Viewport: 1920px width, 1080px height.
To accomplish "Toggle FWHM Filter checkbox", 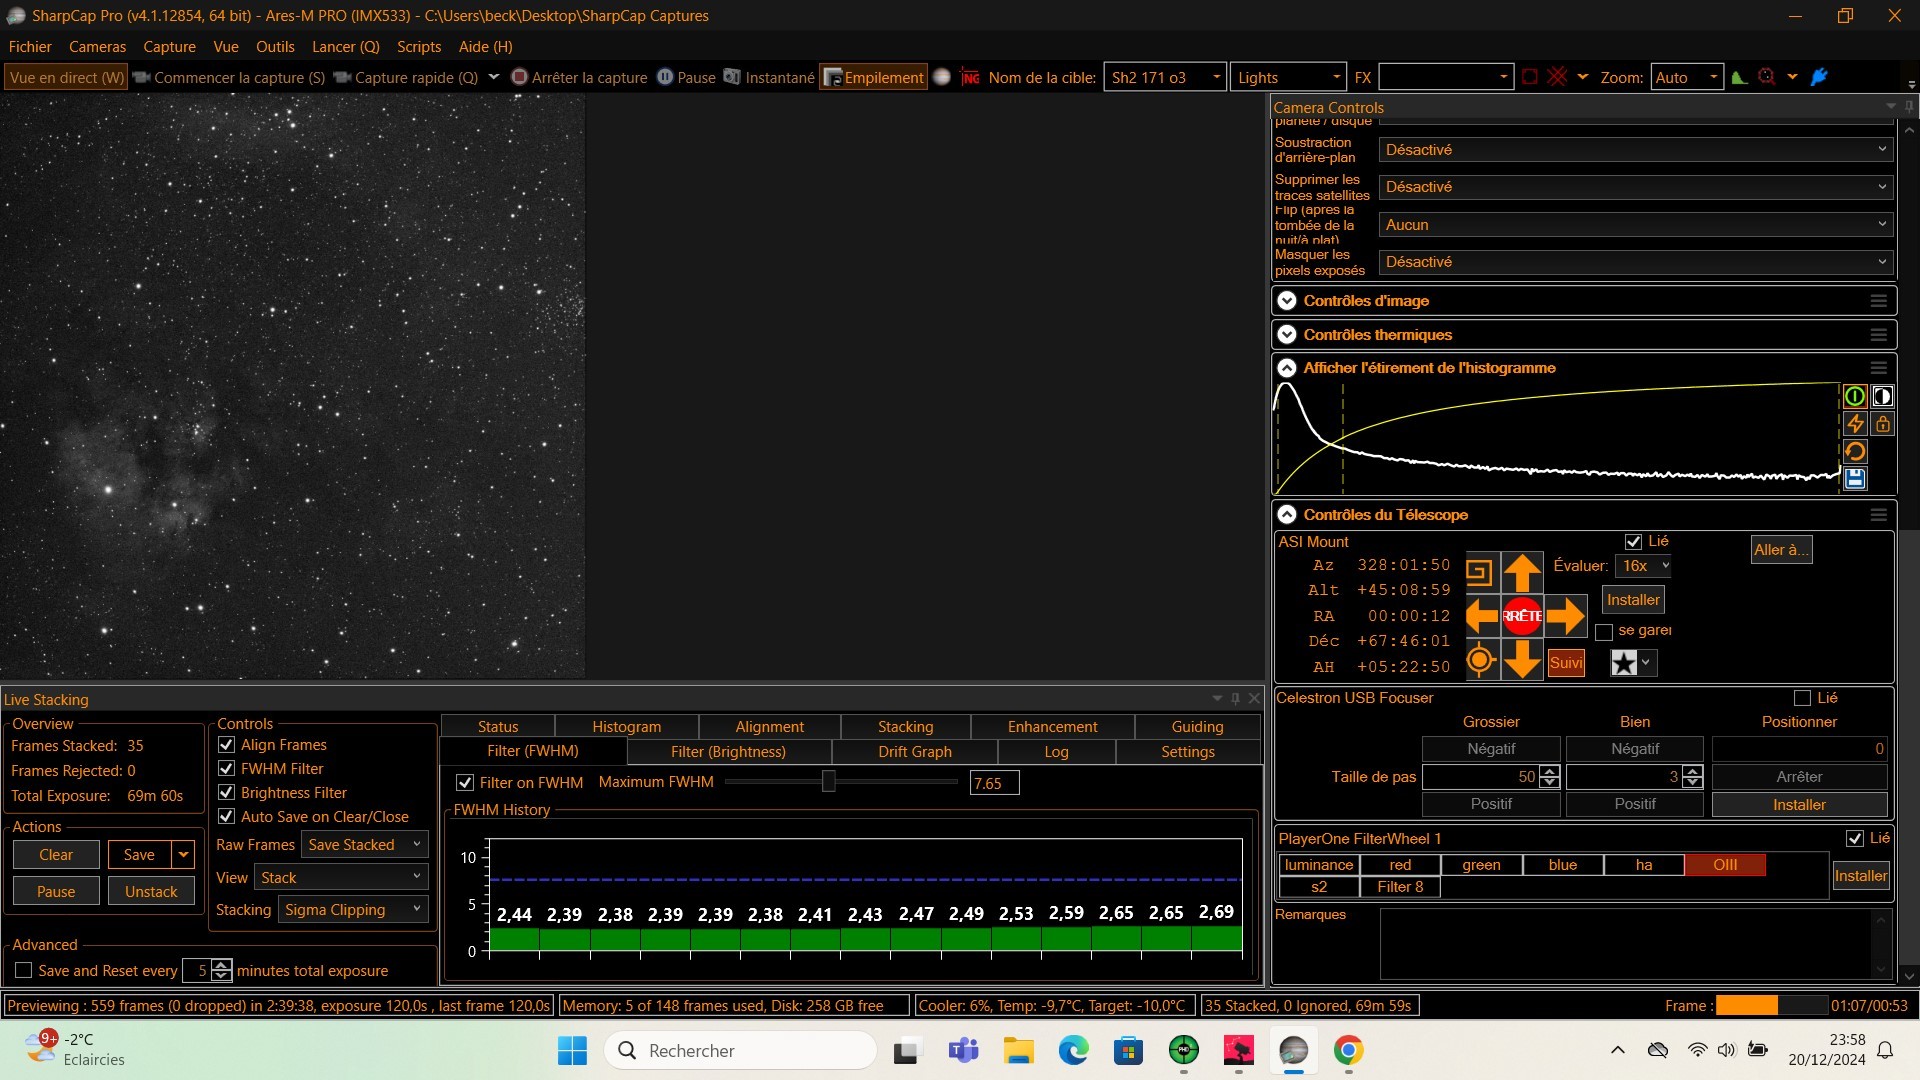I will pyautogui.click(x=226, y=769).
